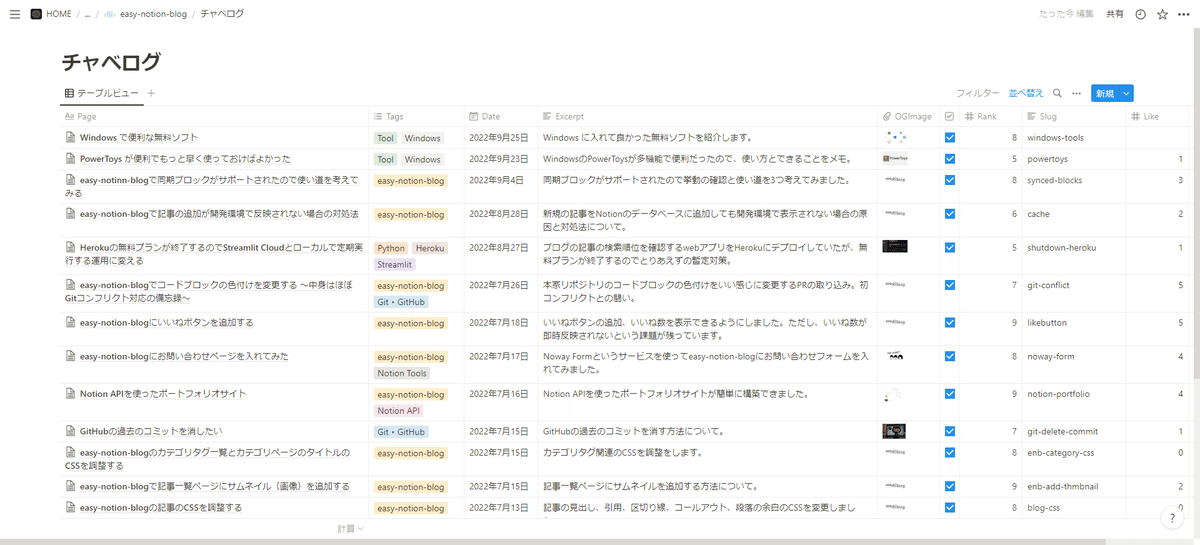Uncheck the checkbox in noway-form row
1200x545 pixels.
point(950,356)
